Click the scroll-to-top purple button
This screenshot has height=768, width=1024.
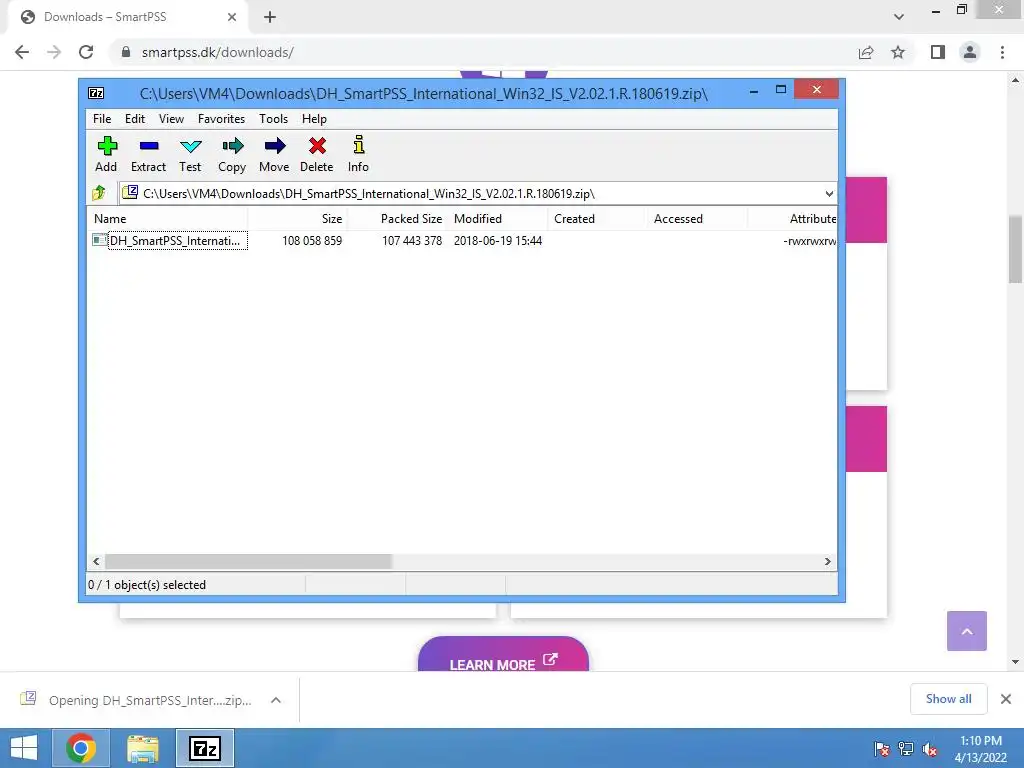tap(967, 631)
